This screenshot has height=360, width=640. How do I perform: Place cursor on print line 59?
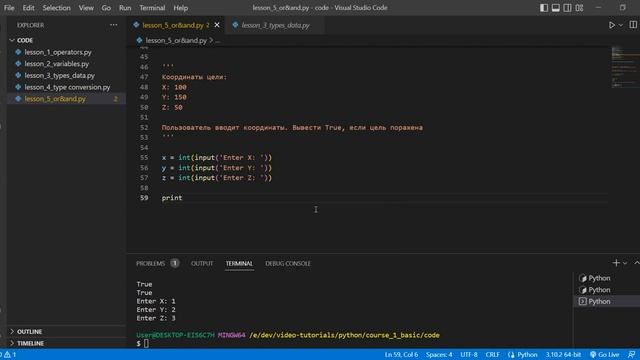[172, 198]
